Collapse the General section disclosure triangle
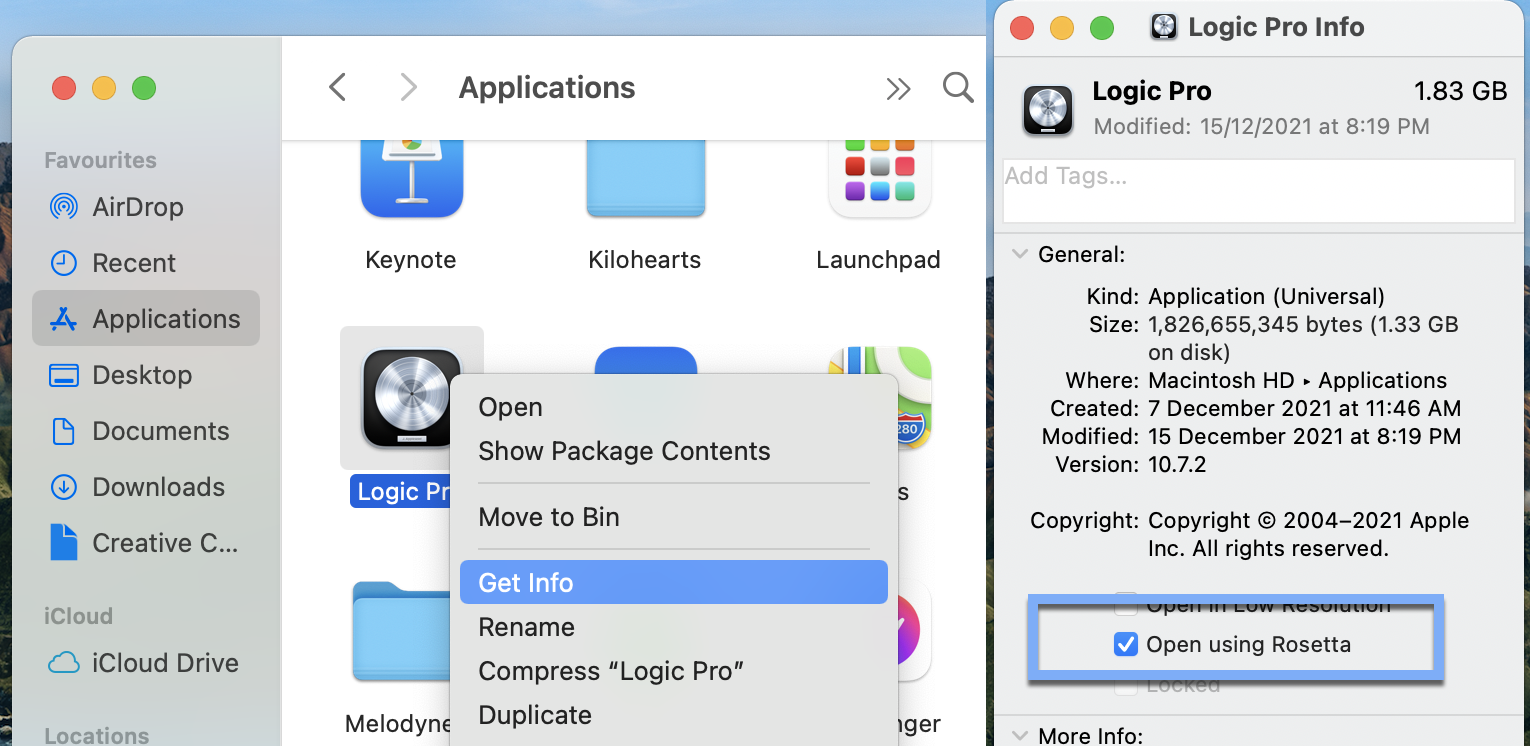Image resolution: width=1530 pixels, height=746 pixels. [x=1019, y=255]
